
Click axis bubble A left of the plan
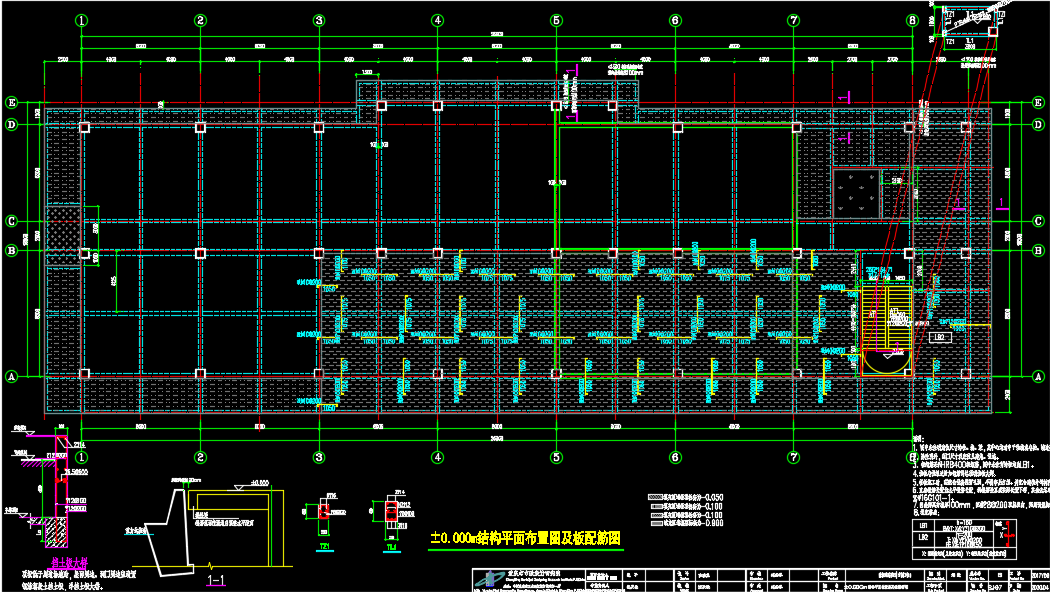[11, 377]
